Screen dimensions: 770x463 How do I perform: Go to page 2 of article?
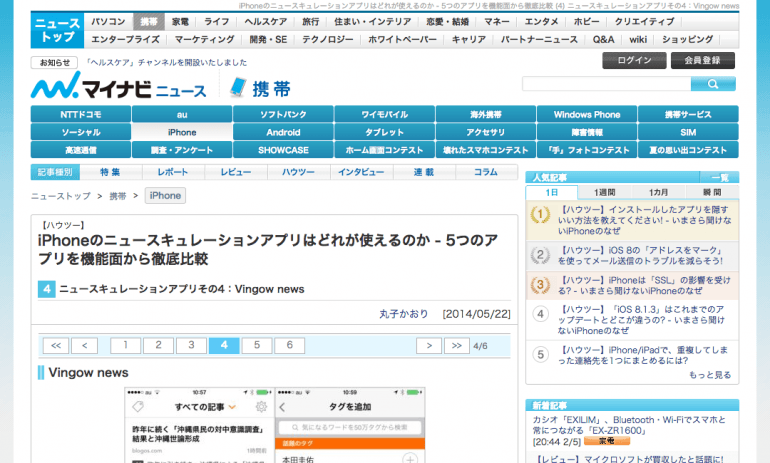click(158, 346)
